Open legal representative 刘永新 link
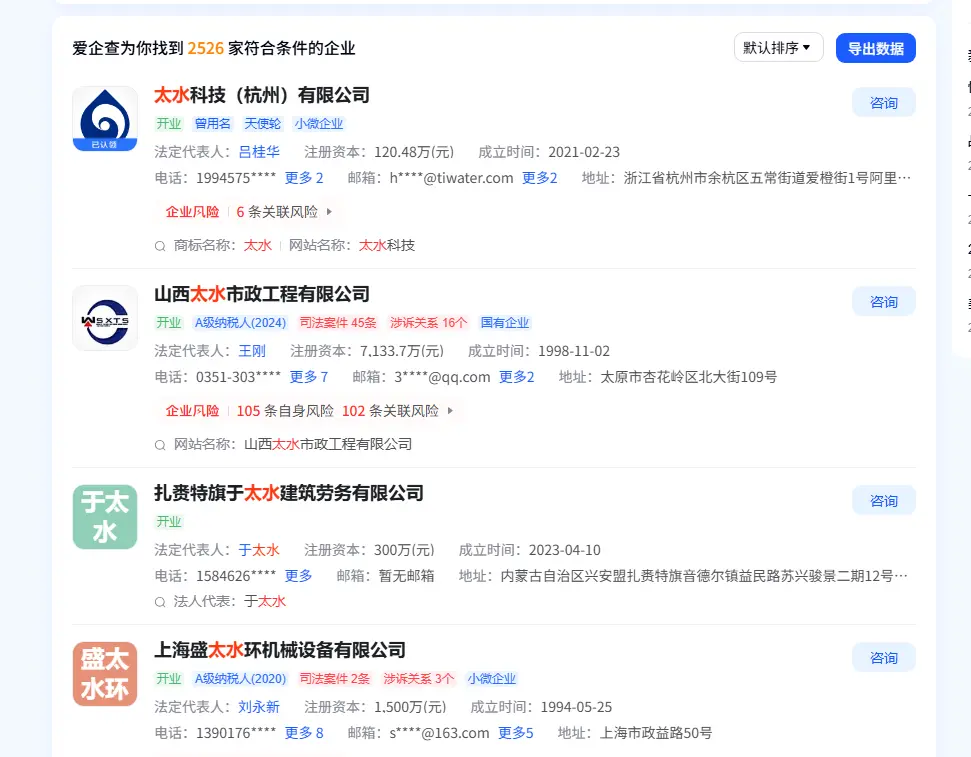Screen dimensions: 971x757 coord(259,707)
